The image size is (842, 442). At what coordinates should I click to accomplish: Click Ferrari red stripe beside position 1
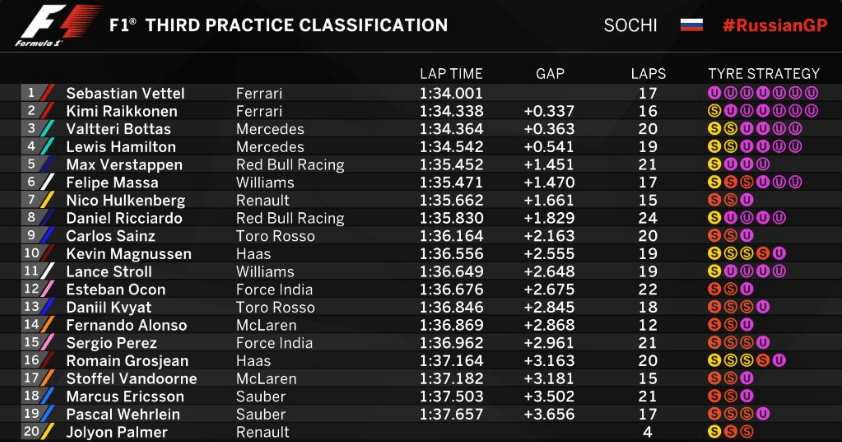(x=47, y=93)
